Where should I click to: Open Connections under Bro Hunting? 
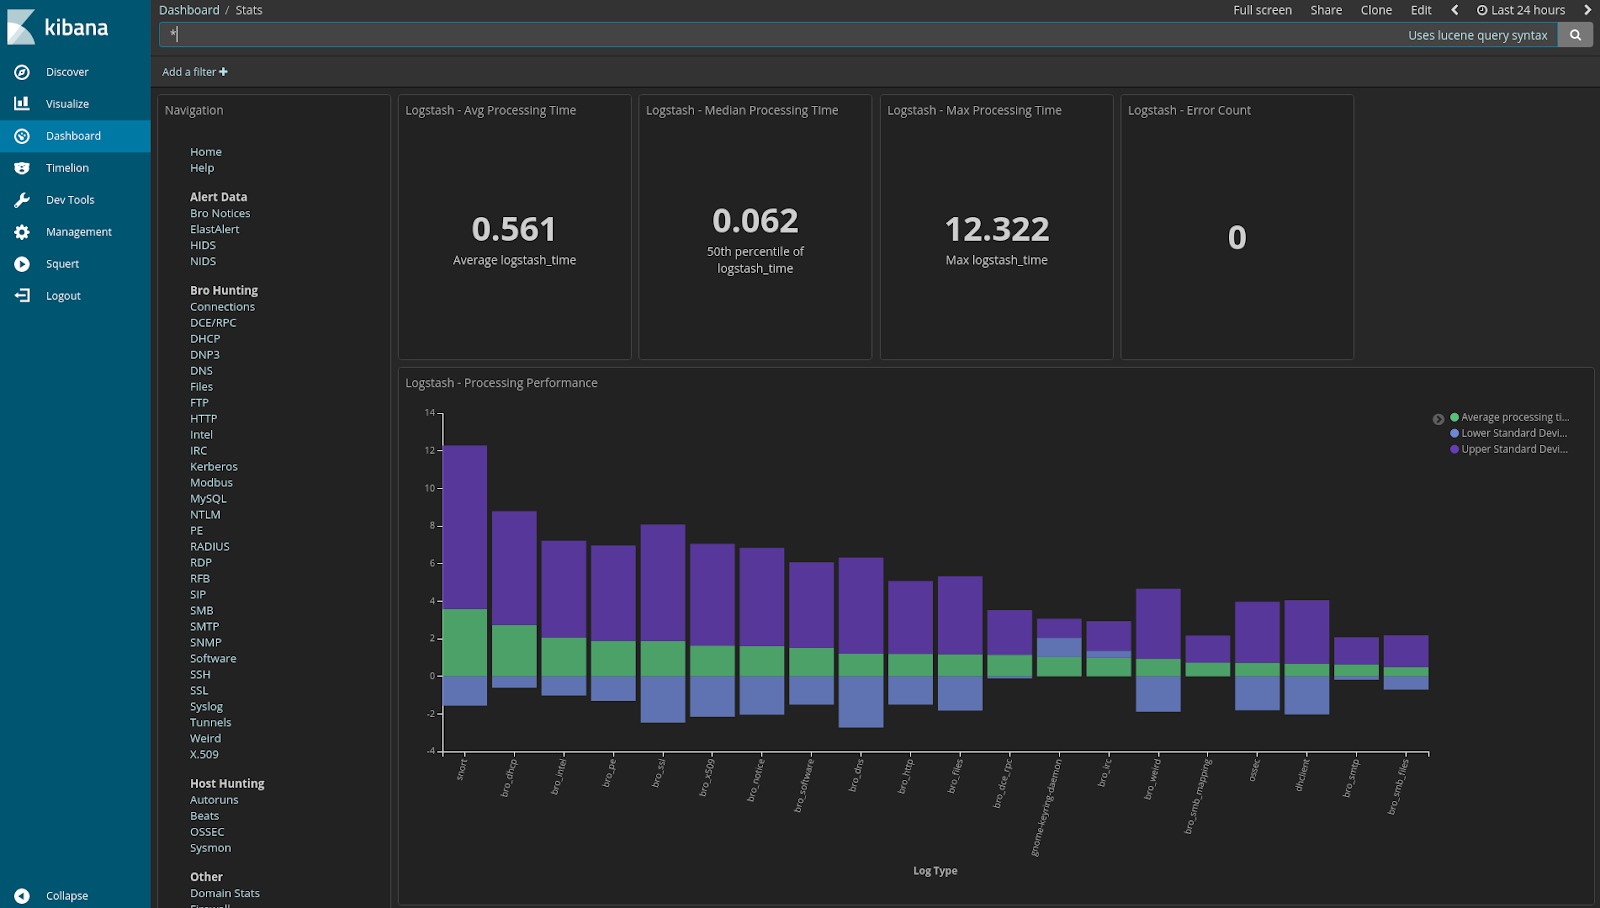pos(222,307)
